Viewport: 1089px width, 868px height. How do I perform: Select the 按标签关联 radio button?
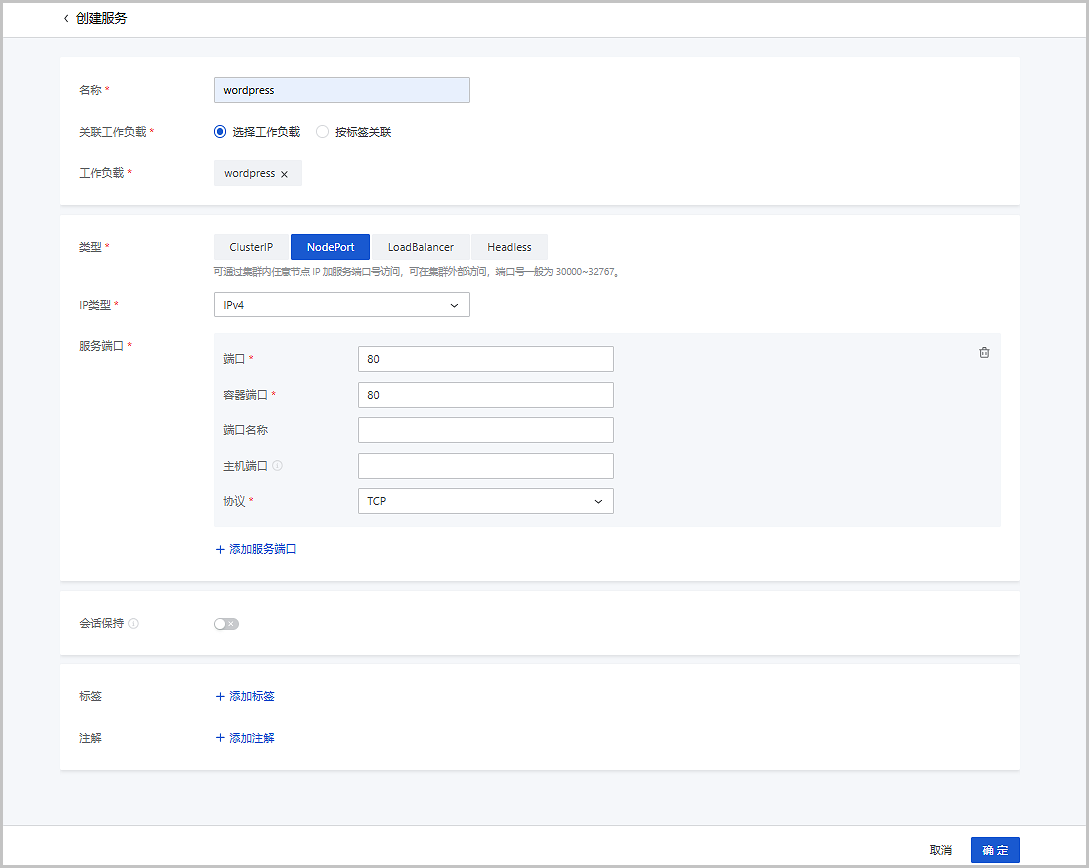pos(322,131)
